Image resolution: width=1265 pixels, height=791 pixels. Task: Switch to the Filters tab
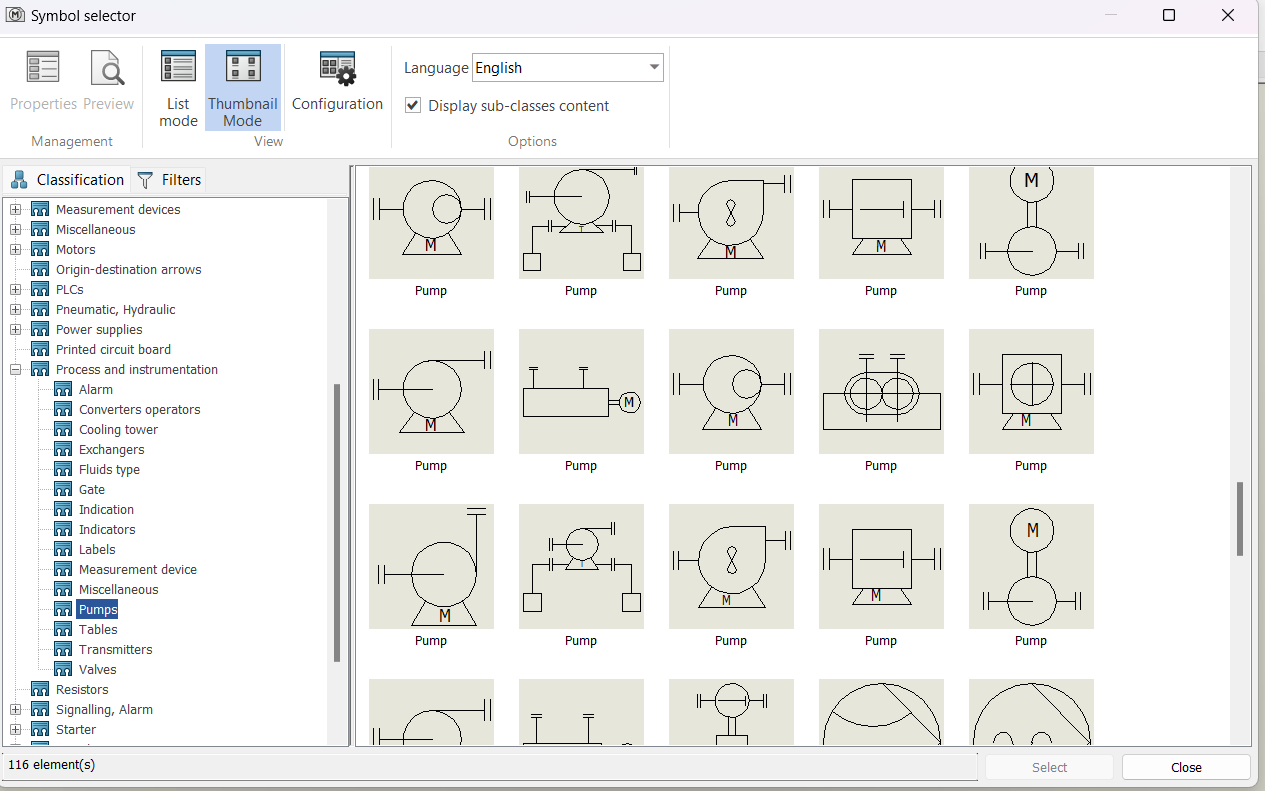coord(169,180)
